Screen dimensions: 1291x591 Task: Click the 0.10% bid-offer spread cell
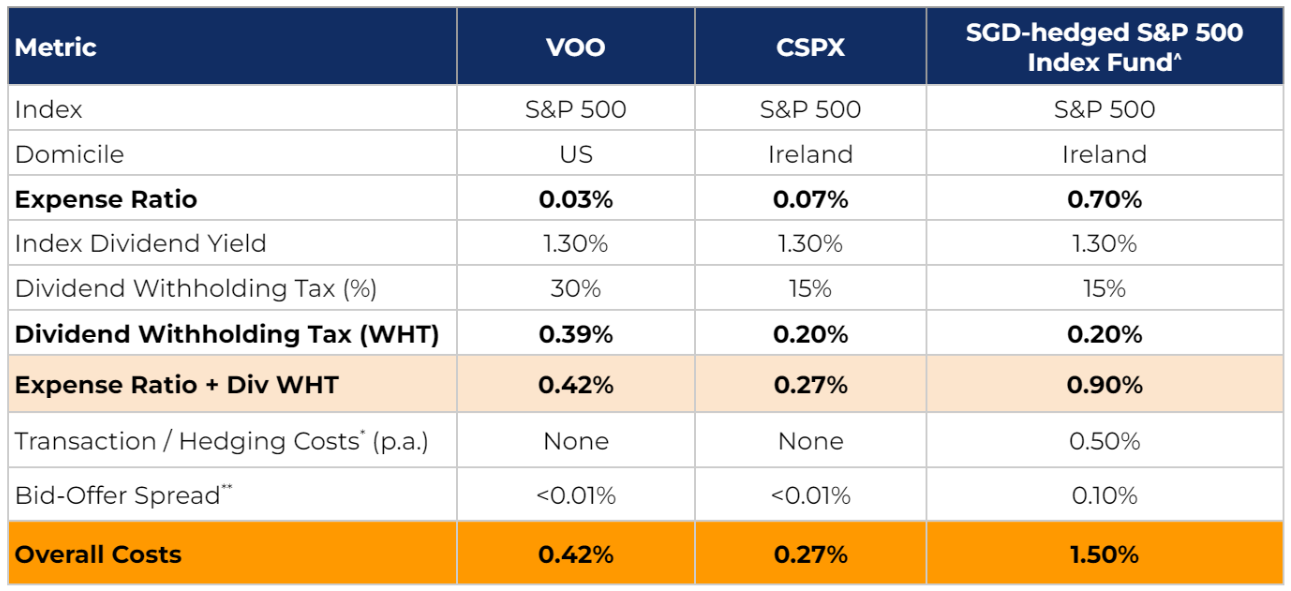pyautogui.click(x=1104, y=495)
